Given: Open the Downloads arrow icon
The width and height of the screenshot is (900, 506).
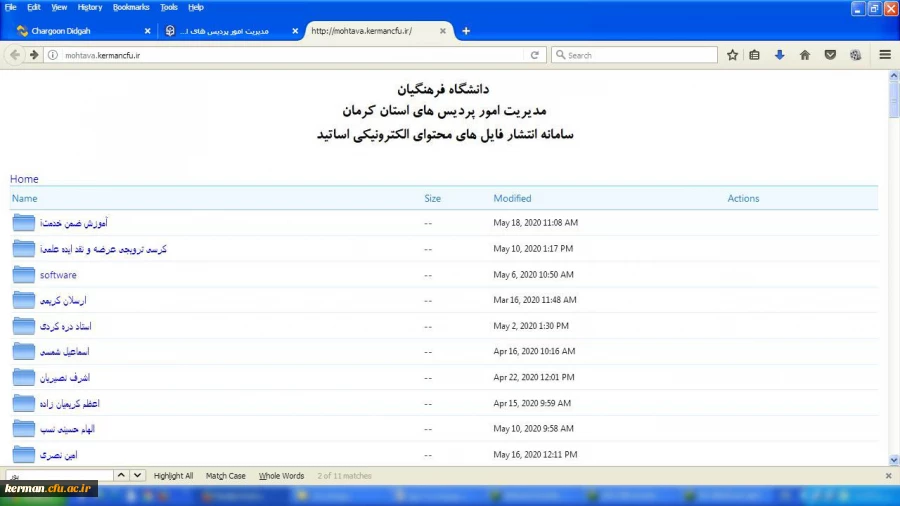Looking at the screenshot, I should point(779,55).
